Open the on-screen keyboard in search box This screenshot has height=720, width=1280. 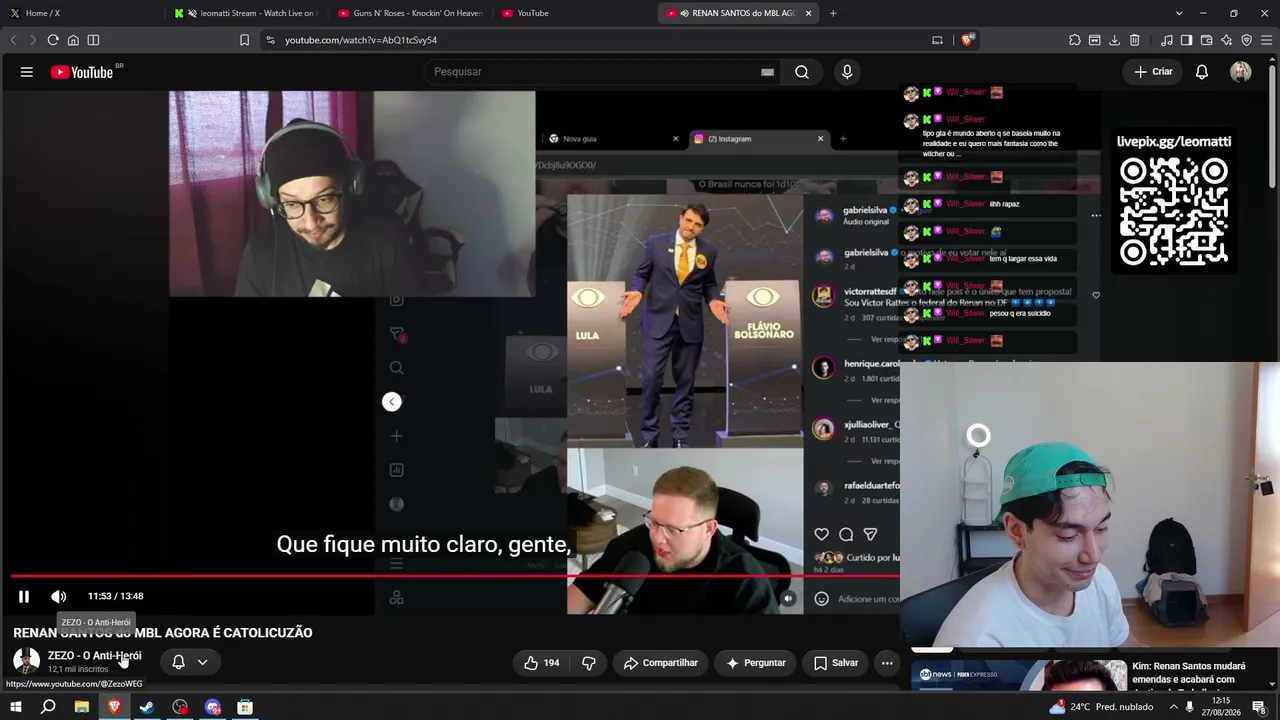coord(767,72)
